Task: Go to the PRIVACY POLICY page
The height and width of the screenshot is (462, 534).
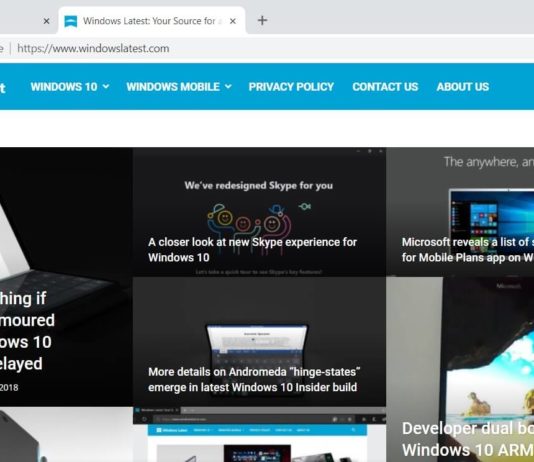Action: 291,87
